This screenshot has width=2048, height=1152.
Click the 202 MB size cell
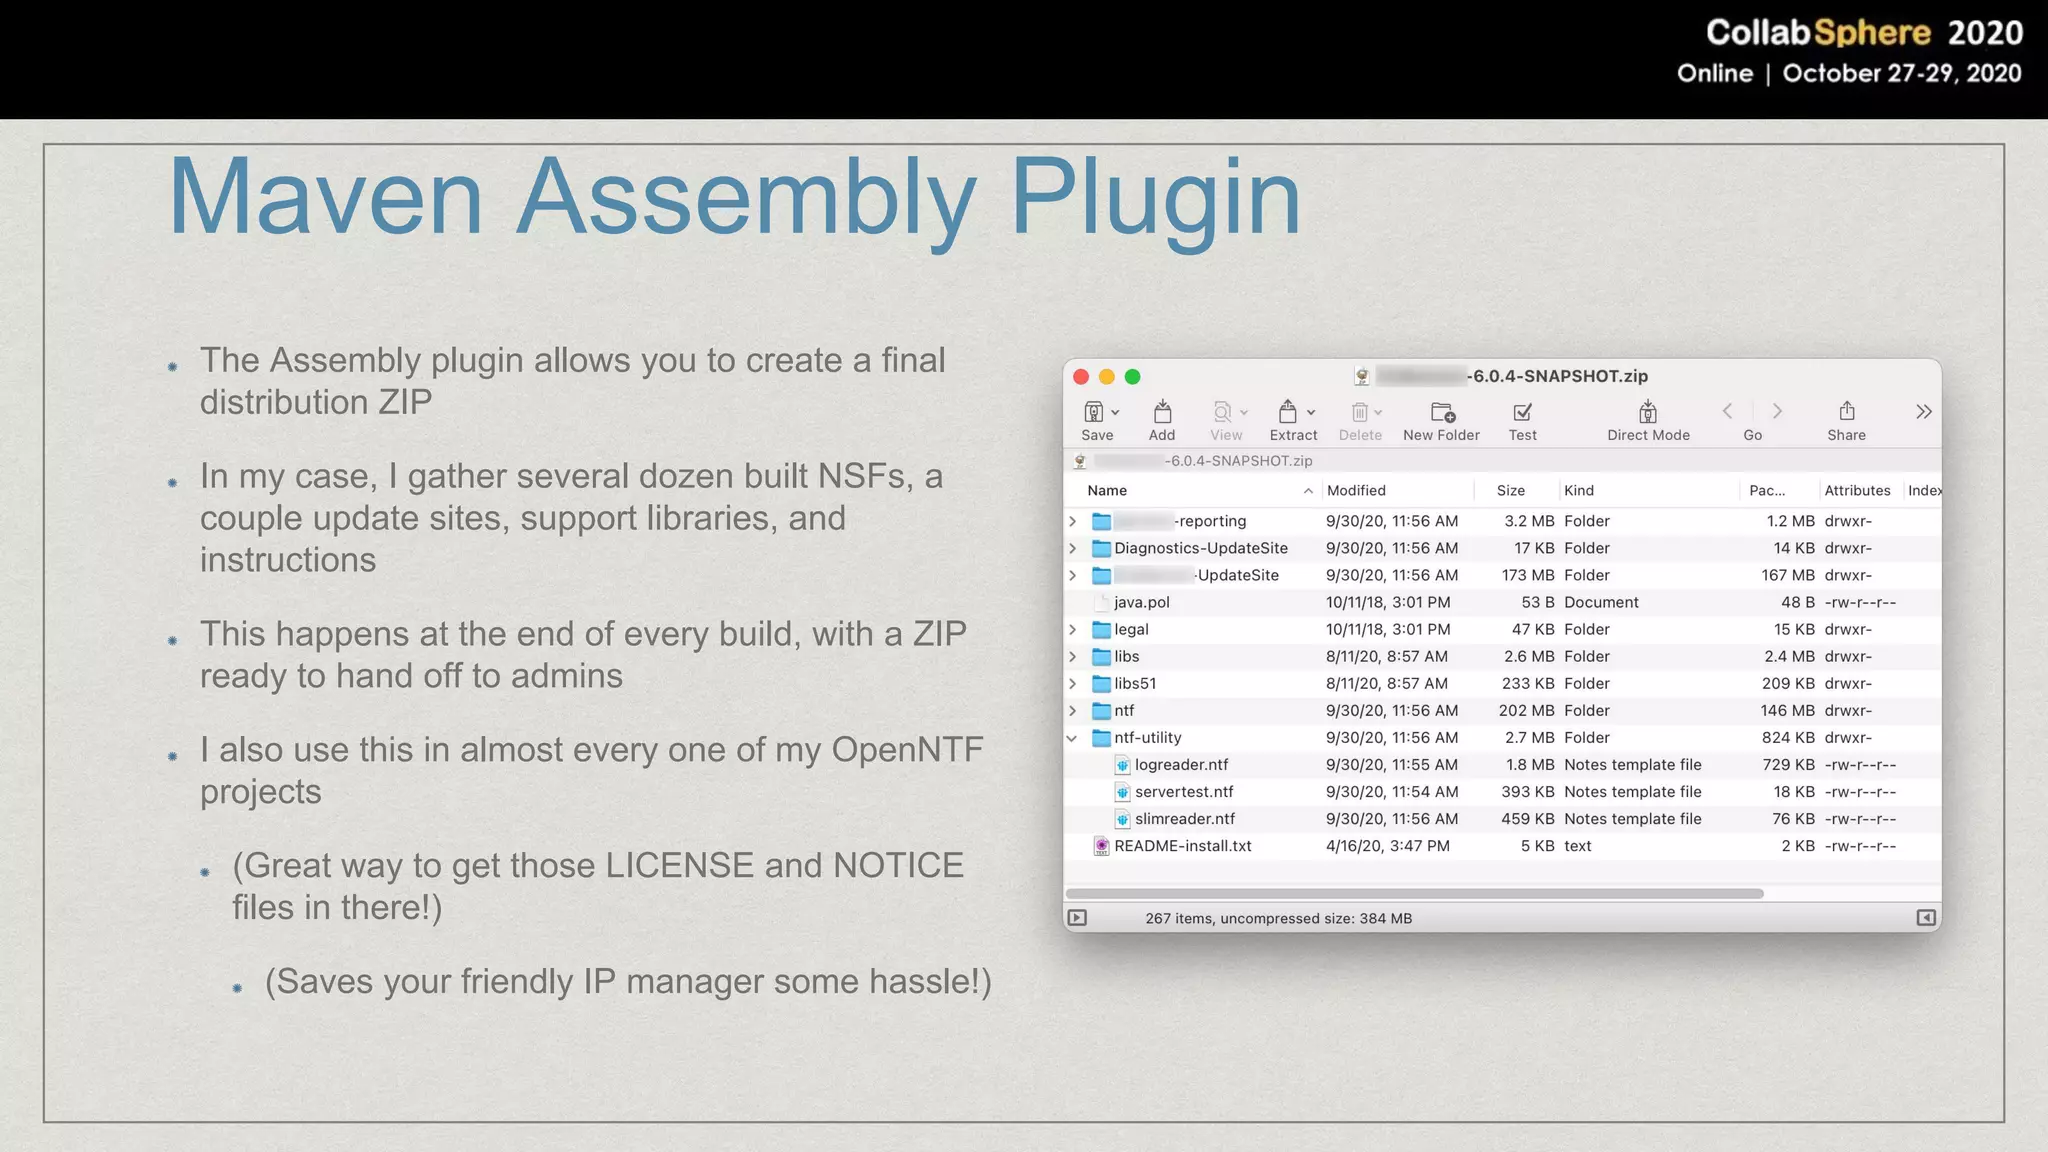pyautogui.click(x=1527, y=710)
